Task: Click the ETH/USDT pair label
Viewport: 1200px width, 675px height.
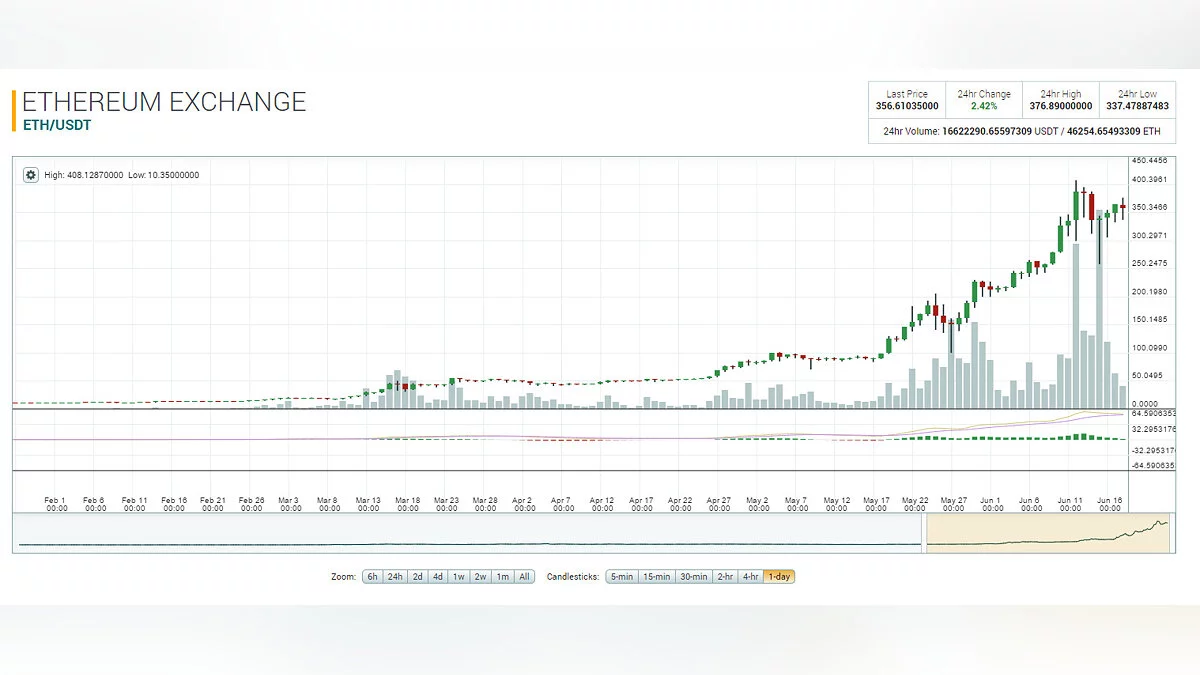Action: pos(57,125)
